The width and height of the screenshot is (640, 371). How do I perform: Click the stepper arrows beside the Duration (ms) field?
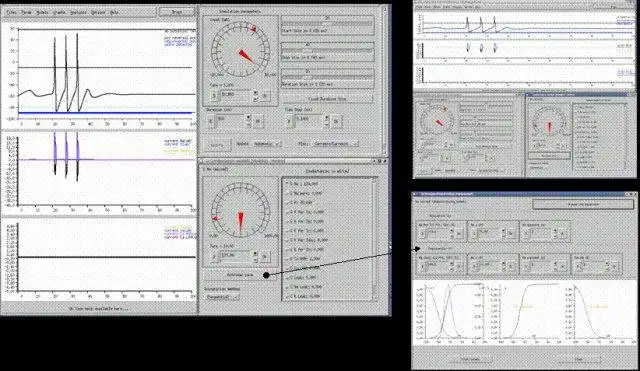click(249, 121)
